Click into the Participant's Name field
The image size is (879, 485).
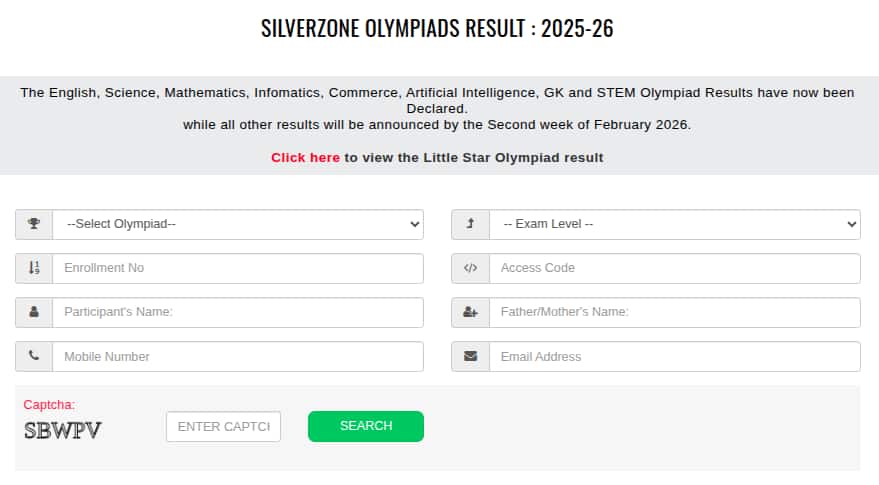[x=238, y=312]
